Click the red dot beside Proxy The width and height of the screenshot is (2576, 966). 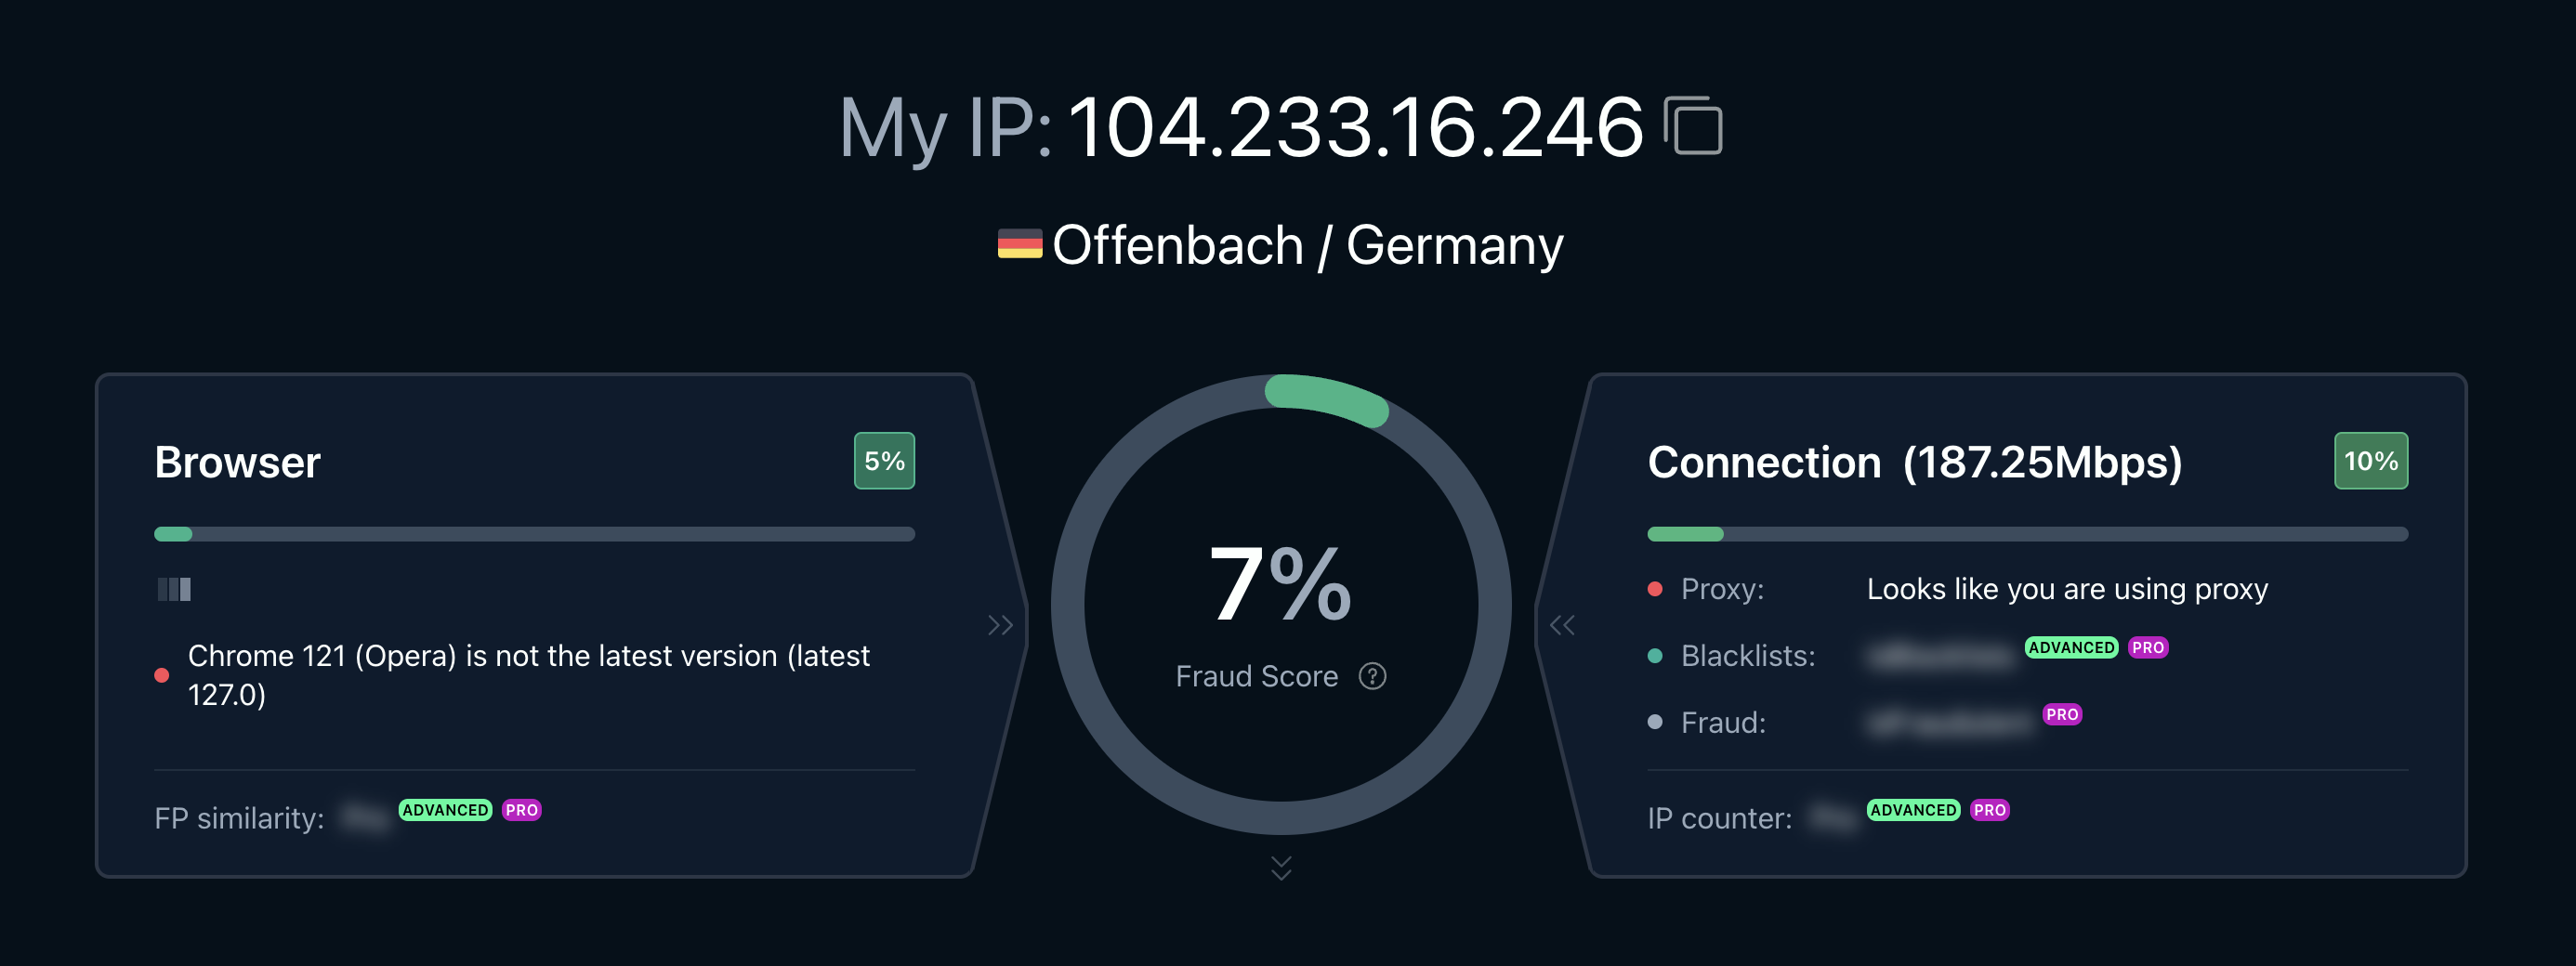(x=1655, y=589)
